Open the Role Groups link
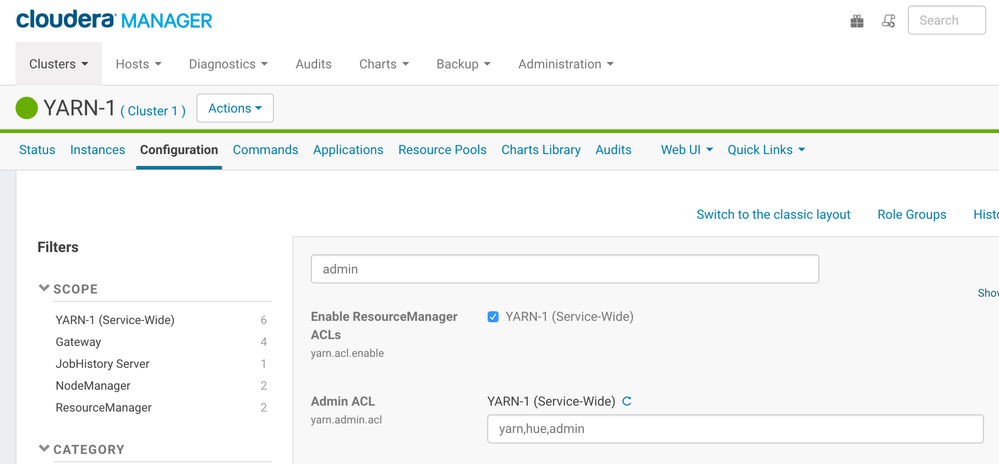The height and width of the screenshot is (464, 999). tap(911, 214)
